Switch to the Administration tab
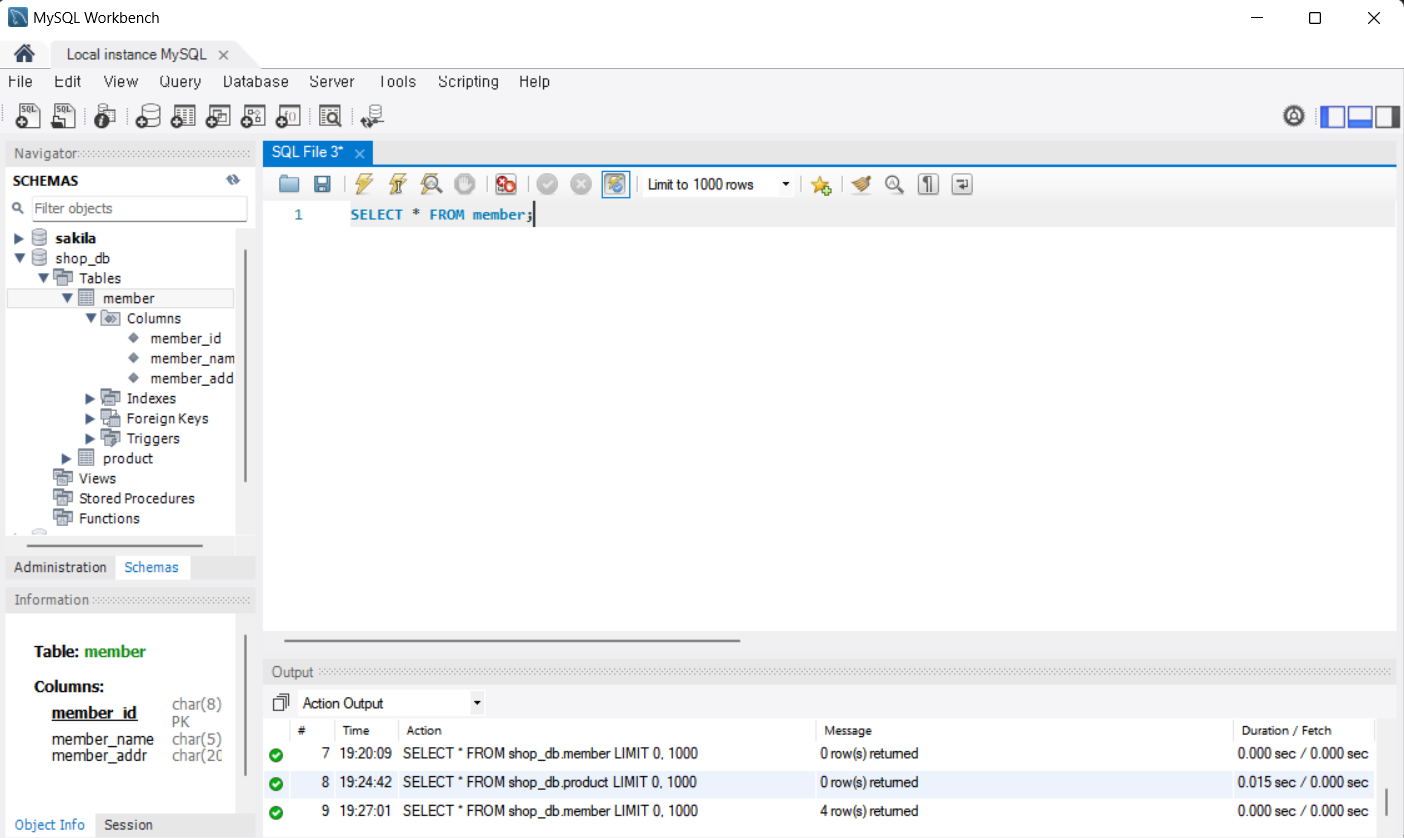This screenshot has width=1404, height=838. point(60,567)
